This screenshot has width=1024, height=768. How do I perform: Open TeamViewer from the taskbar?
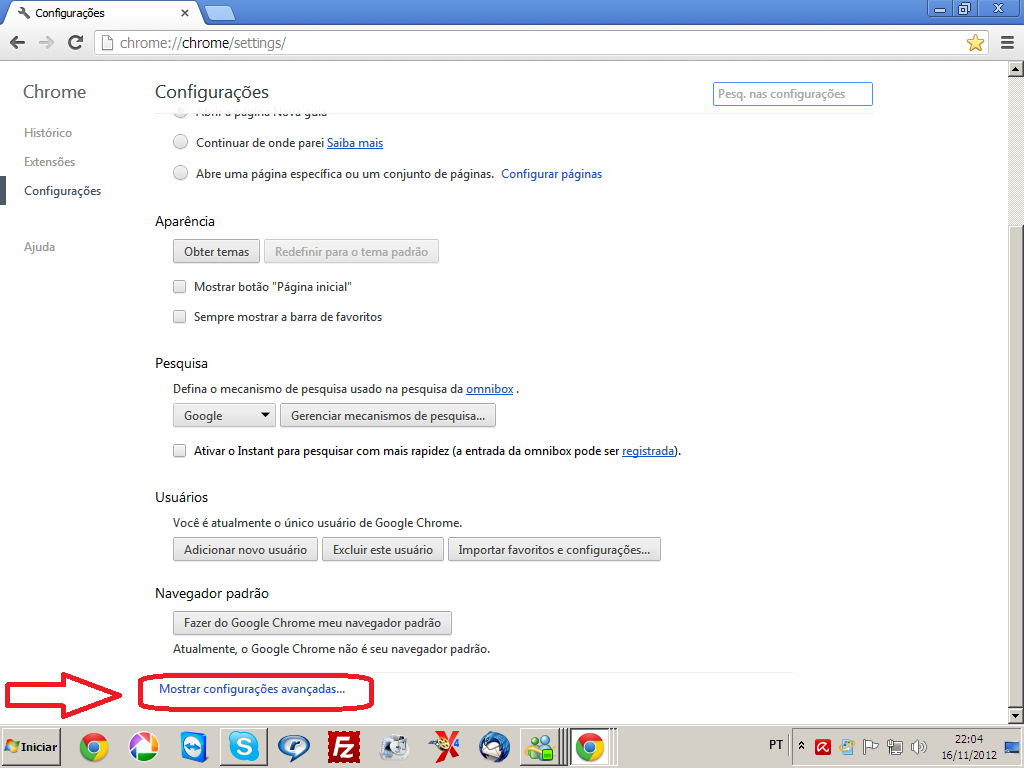(x=193, y=746)
